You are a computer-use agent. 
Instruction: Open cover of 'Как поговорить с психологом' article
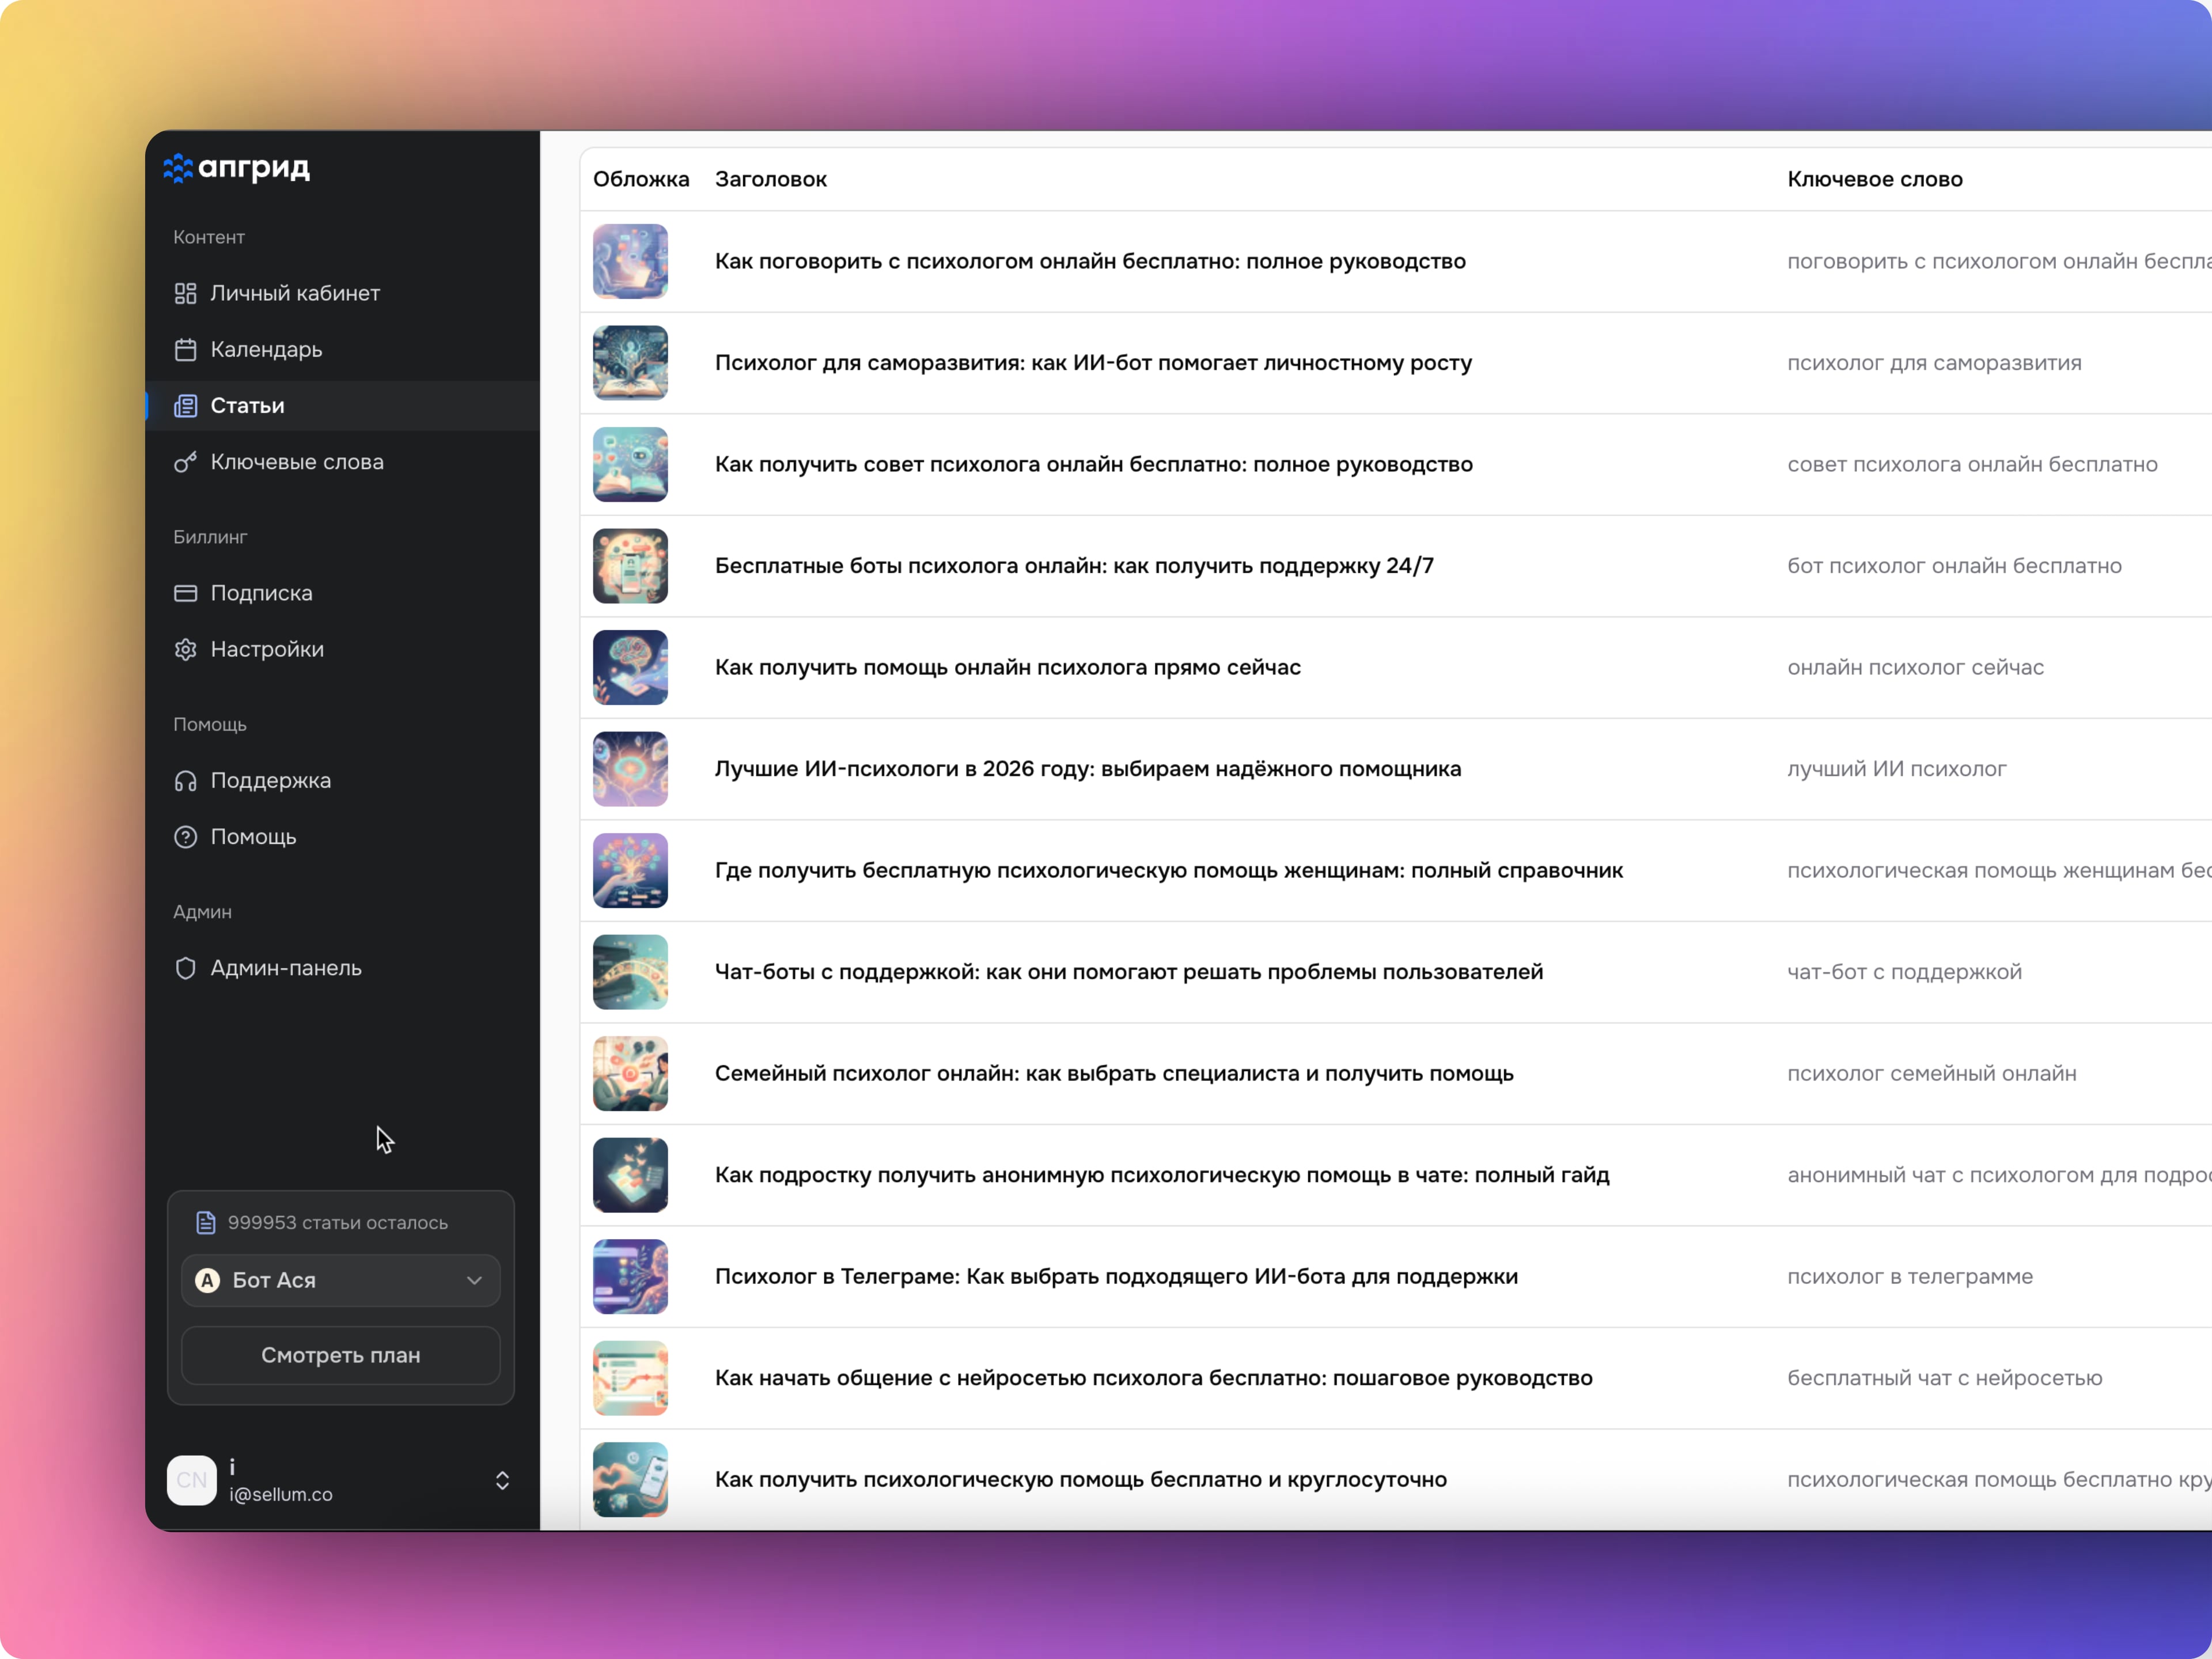coord(630,261)
